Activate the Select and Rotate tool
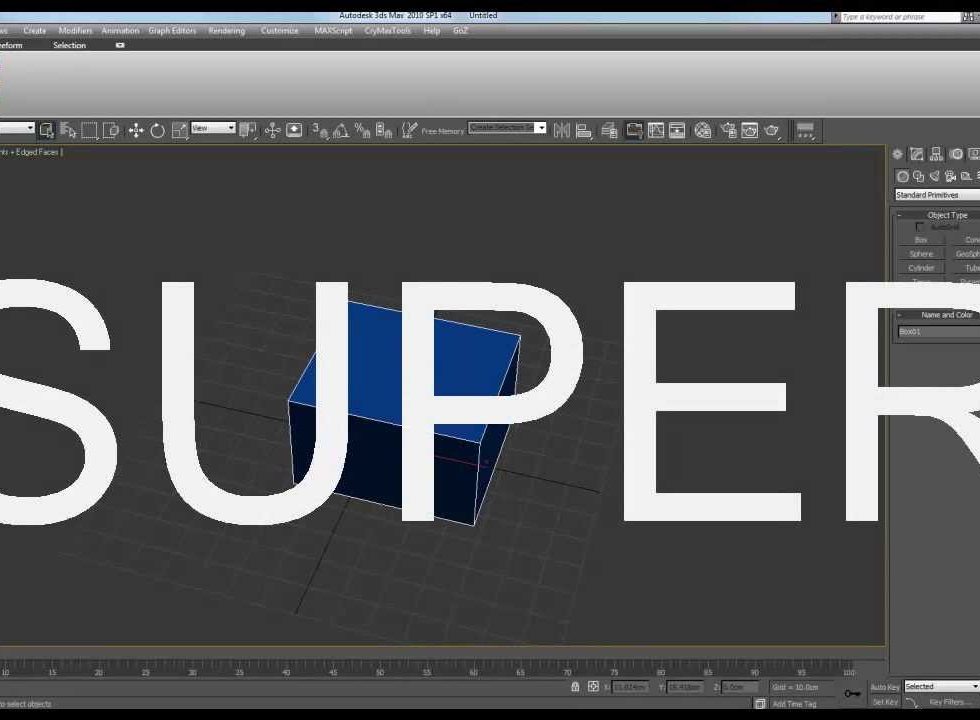 tap(158, 131)
